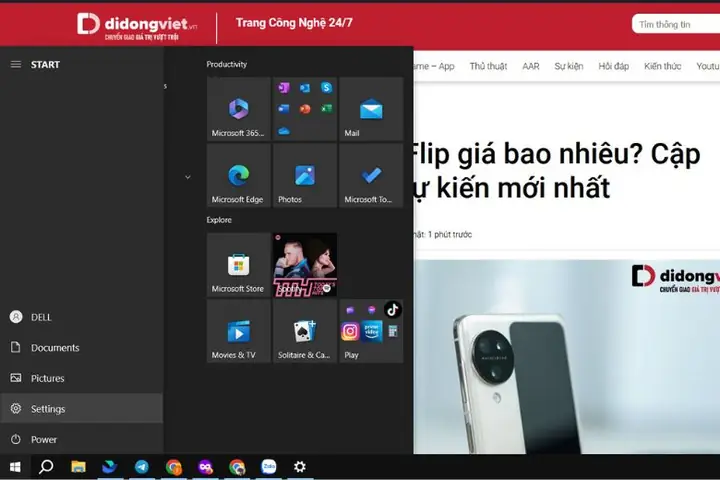The width and height of the screenshot is (720, 480).
Task: Open the AAR navigation tab
Action: coord(530,67)
